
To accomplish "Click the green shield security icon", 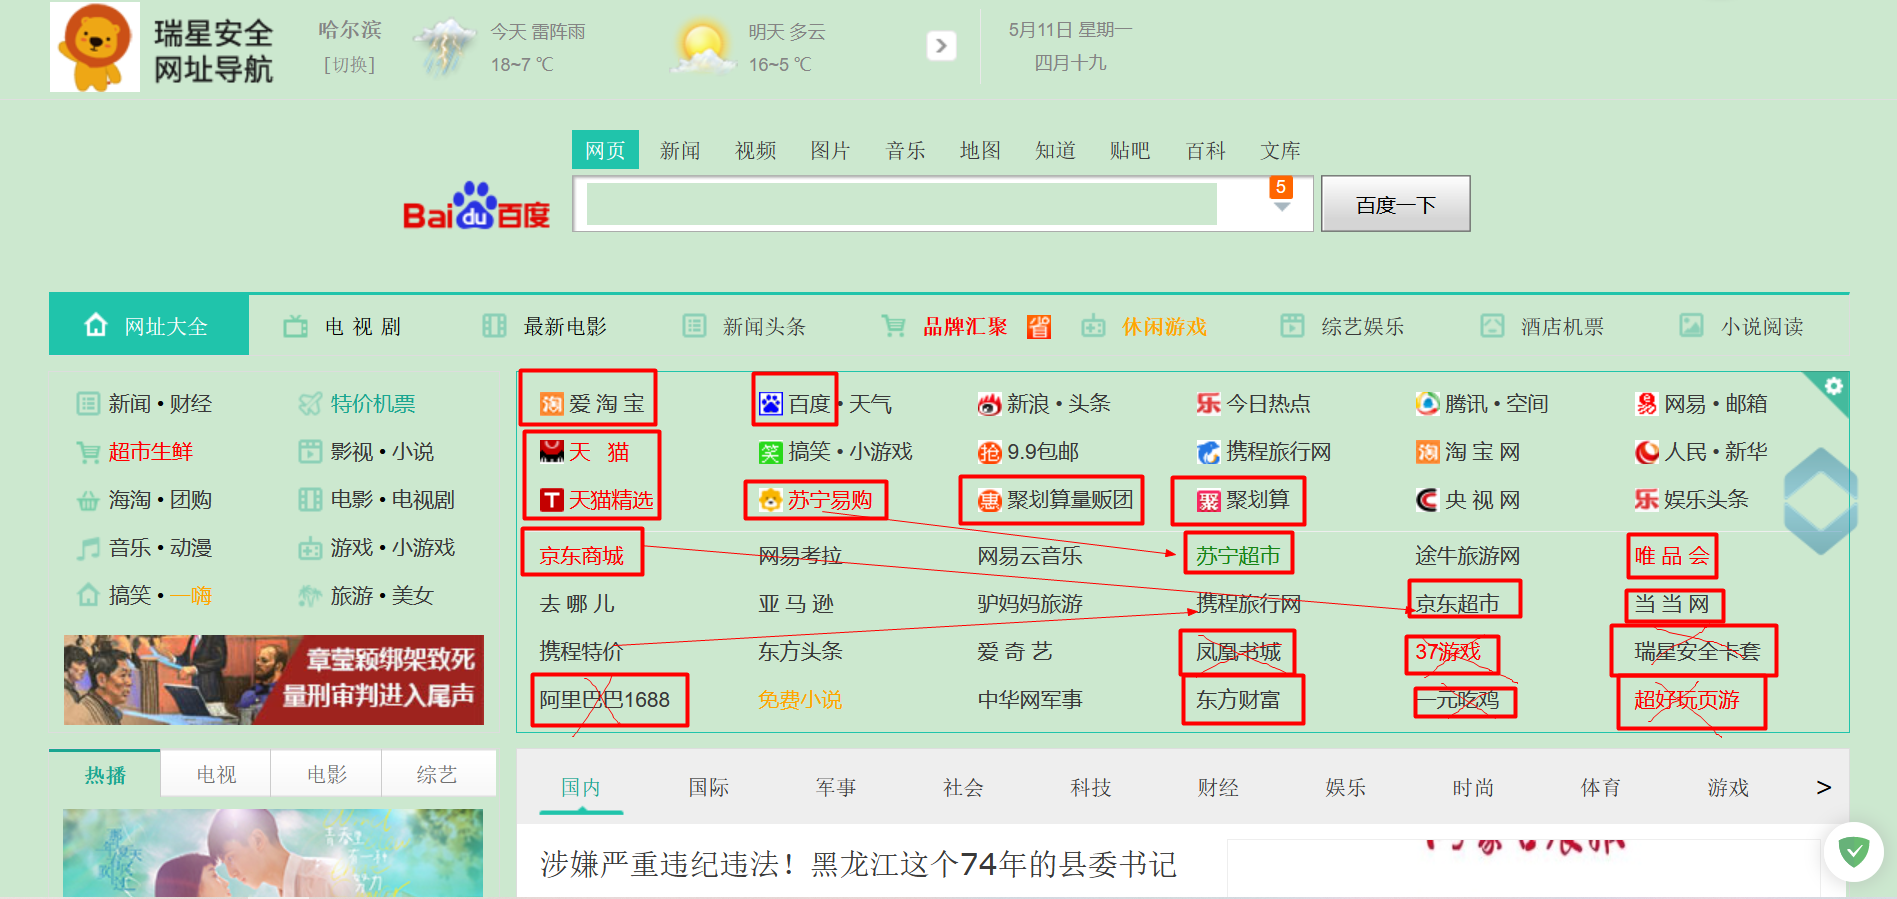I will (1853, 852).
